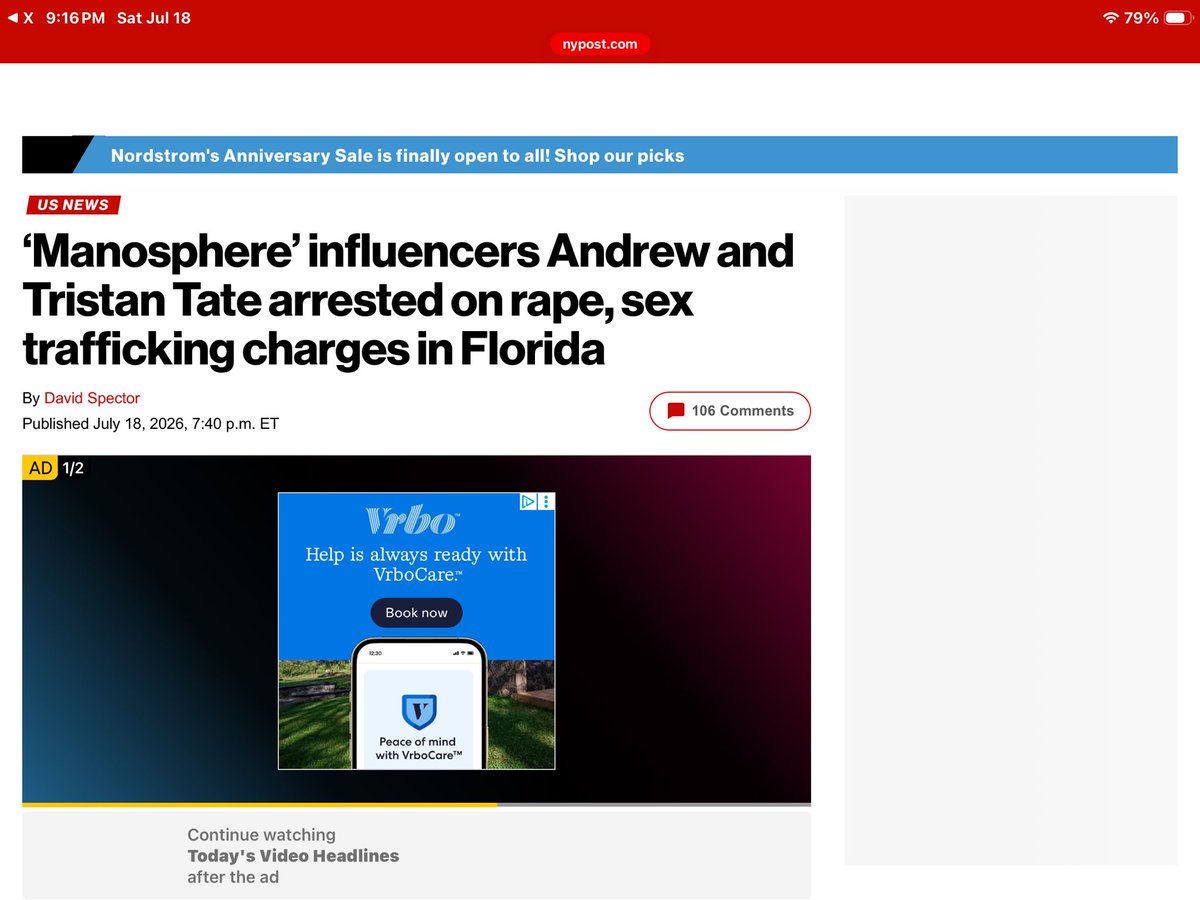
Task: Open the Vrbo ad options dots menu
Action: [x=546, y=502]
